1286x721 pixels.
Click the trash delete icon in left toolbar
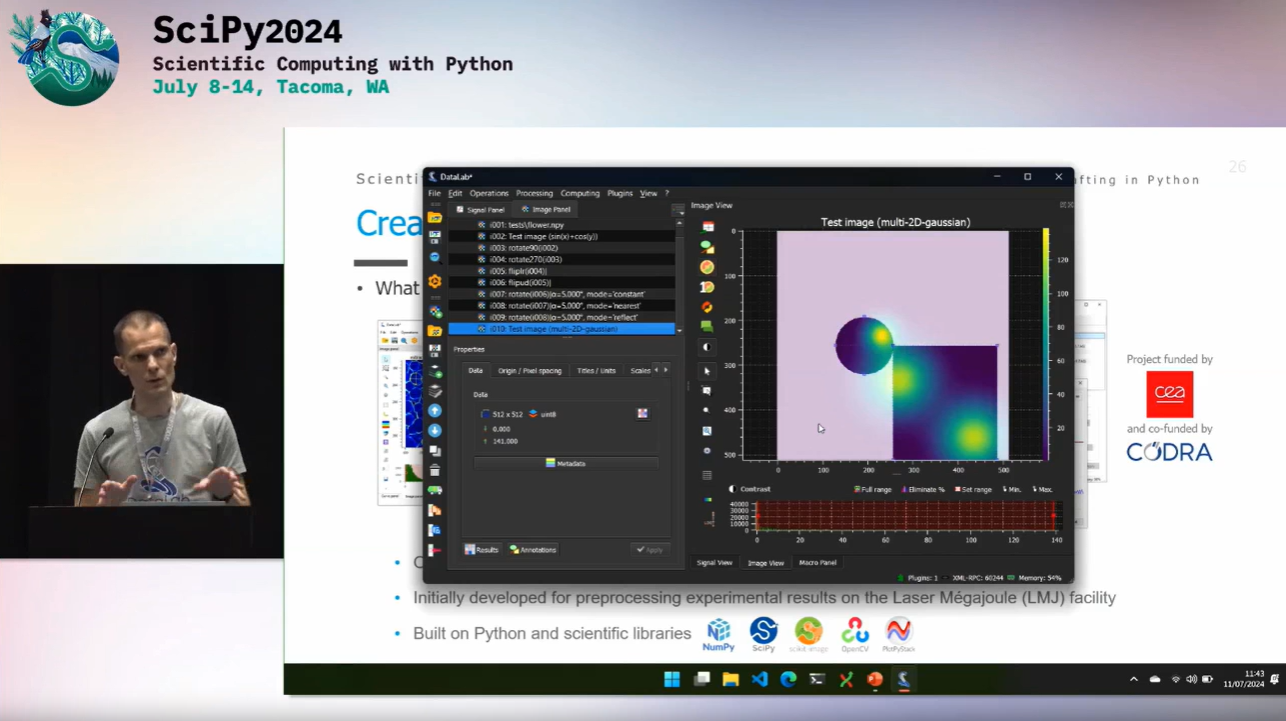[435, 470]
